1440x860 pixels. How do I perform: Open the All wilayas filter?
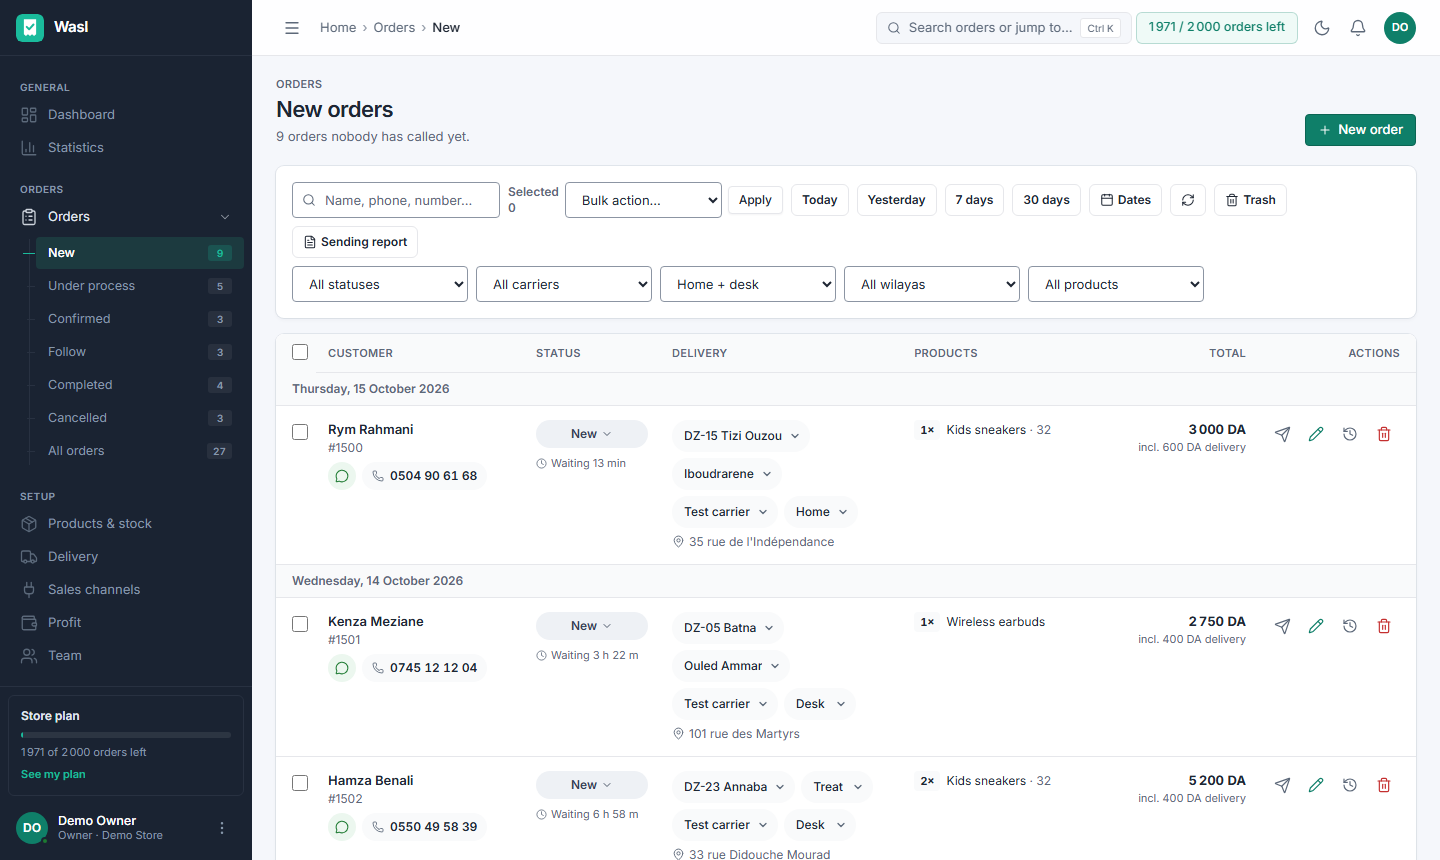[x=932, y=284]
